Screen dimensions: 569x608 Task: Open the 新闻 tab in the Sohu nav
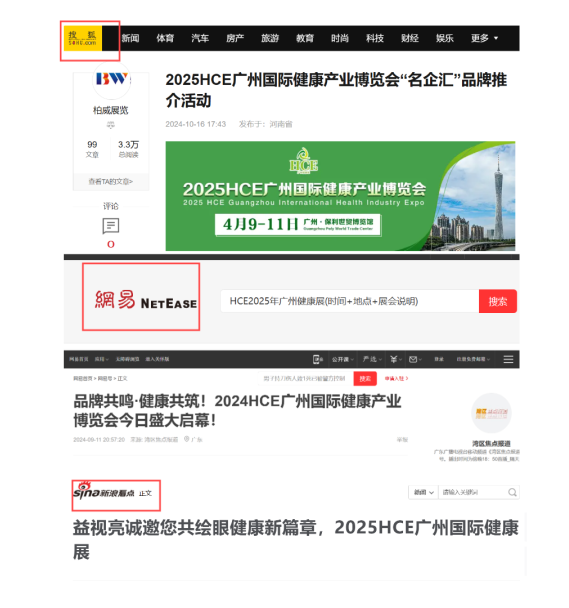point(130,38)
